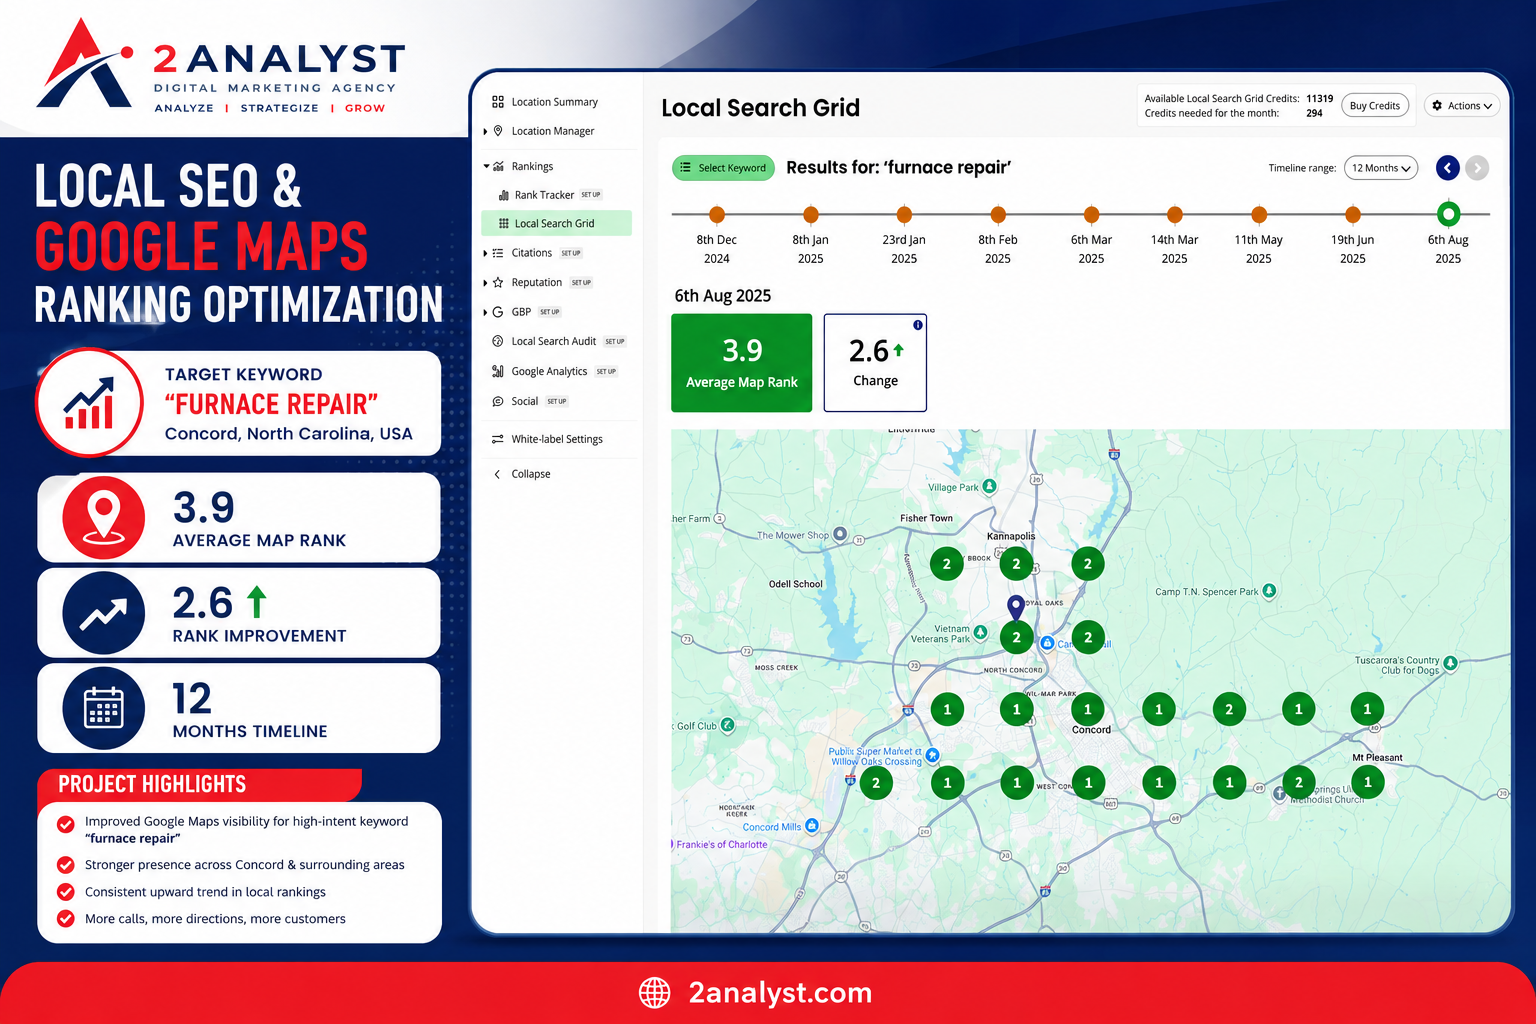Click the Reputation star icon
Screen dimensions: 1536x1024
(498, 282)
